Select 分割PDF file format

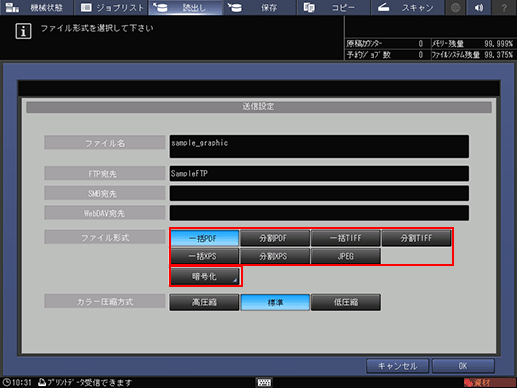pos(275,238)
